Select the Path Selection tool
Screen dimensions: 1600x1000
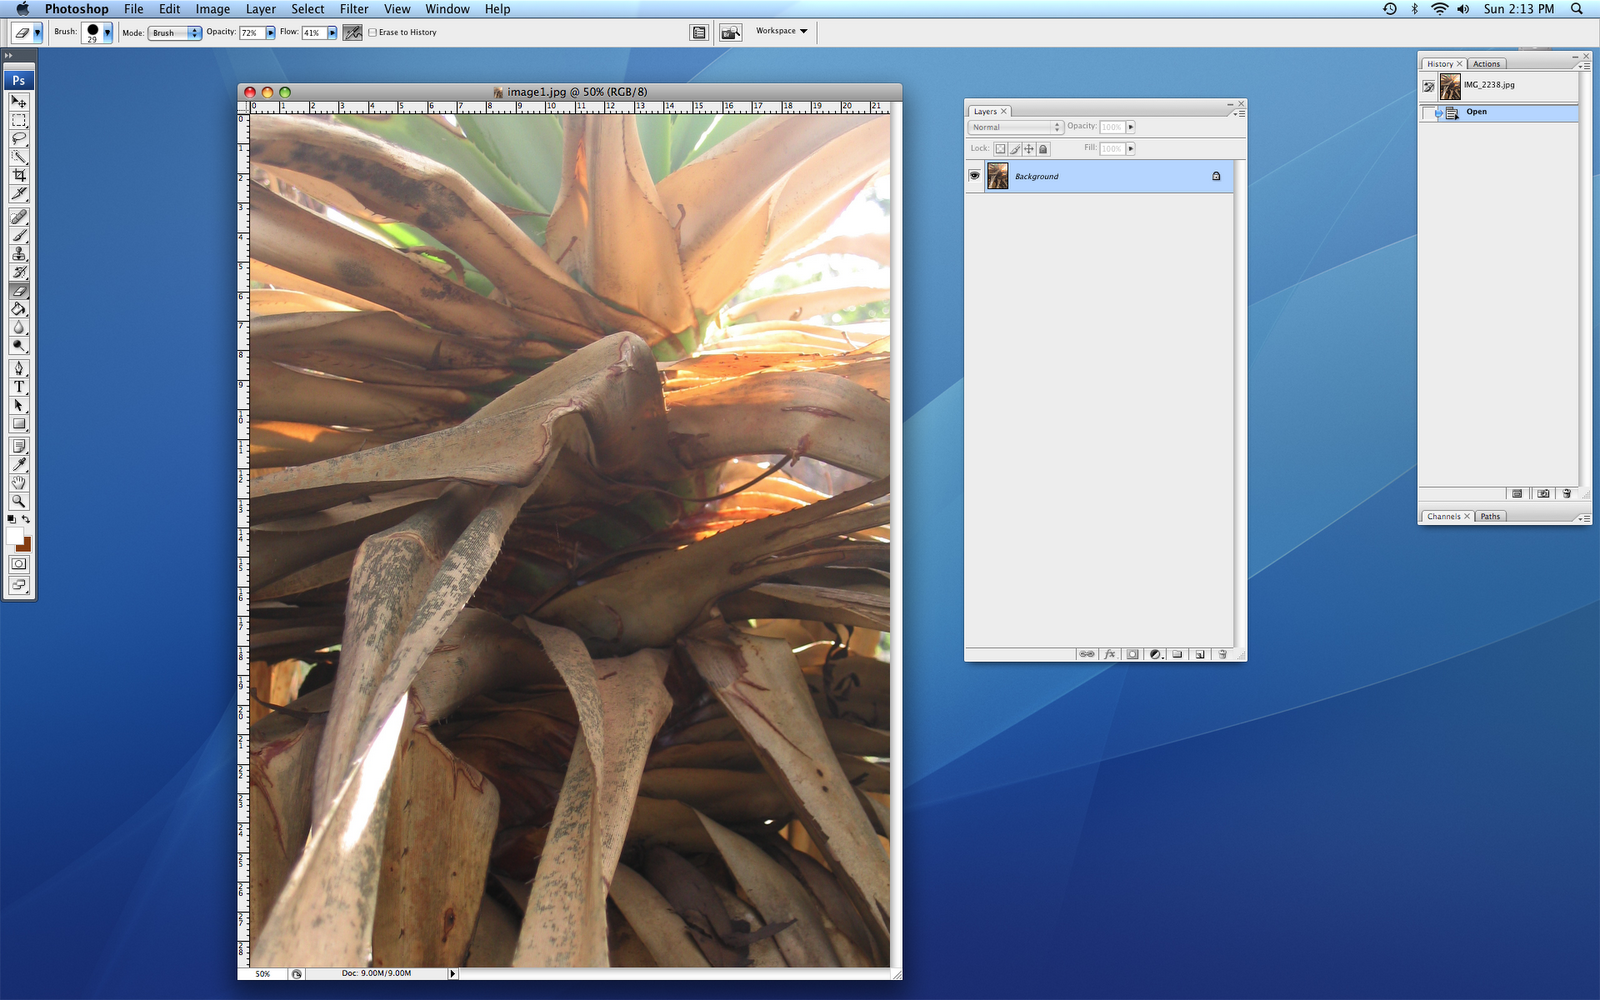point(19,405)
